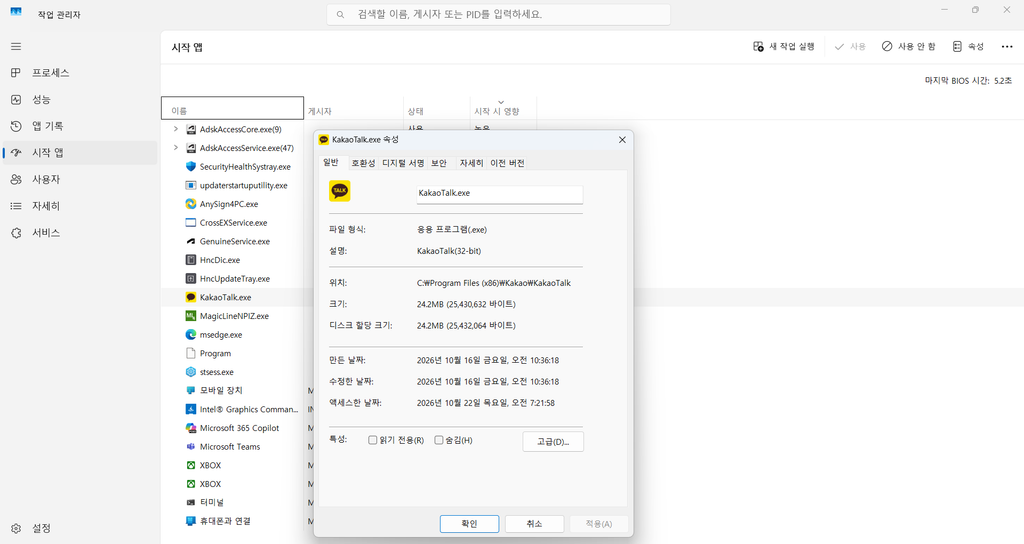1024x544 pixels.
Task: Select AnySign4PC.exe icon
Action: tap(191, 204)
